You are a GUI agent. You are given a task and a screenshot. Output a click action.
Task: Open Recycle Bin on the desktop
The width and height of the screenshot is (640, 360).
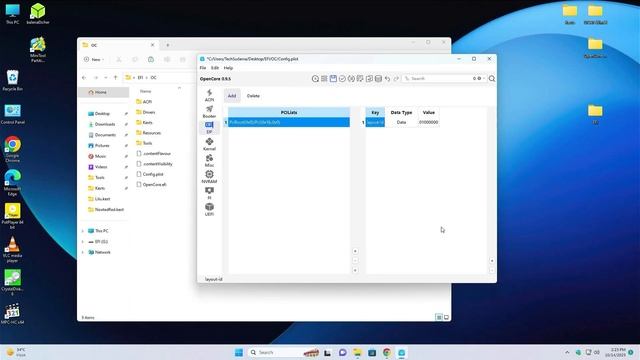tap(12, 80)
